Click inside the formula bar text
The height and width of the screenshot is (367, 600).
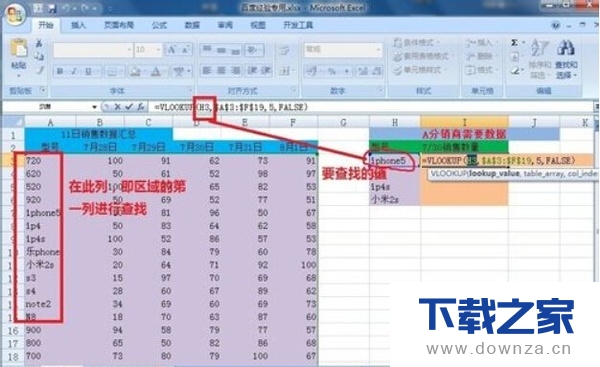[231, 107]
